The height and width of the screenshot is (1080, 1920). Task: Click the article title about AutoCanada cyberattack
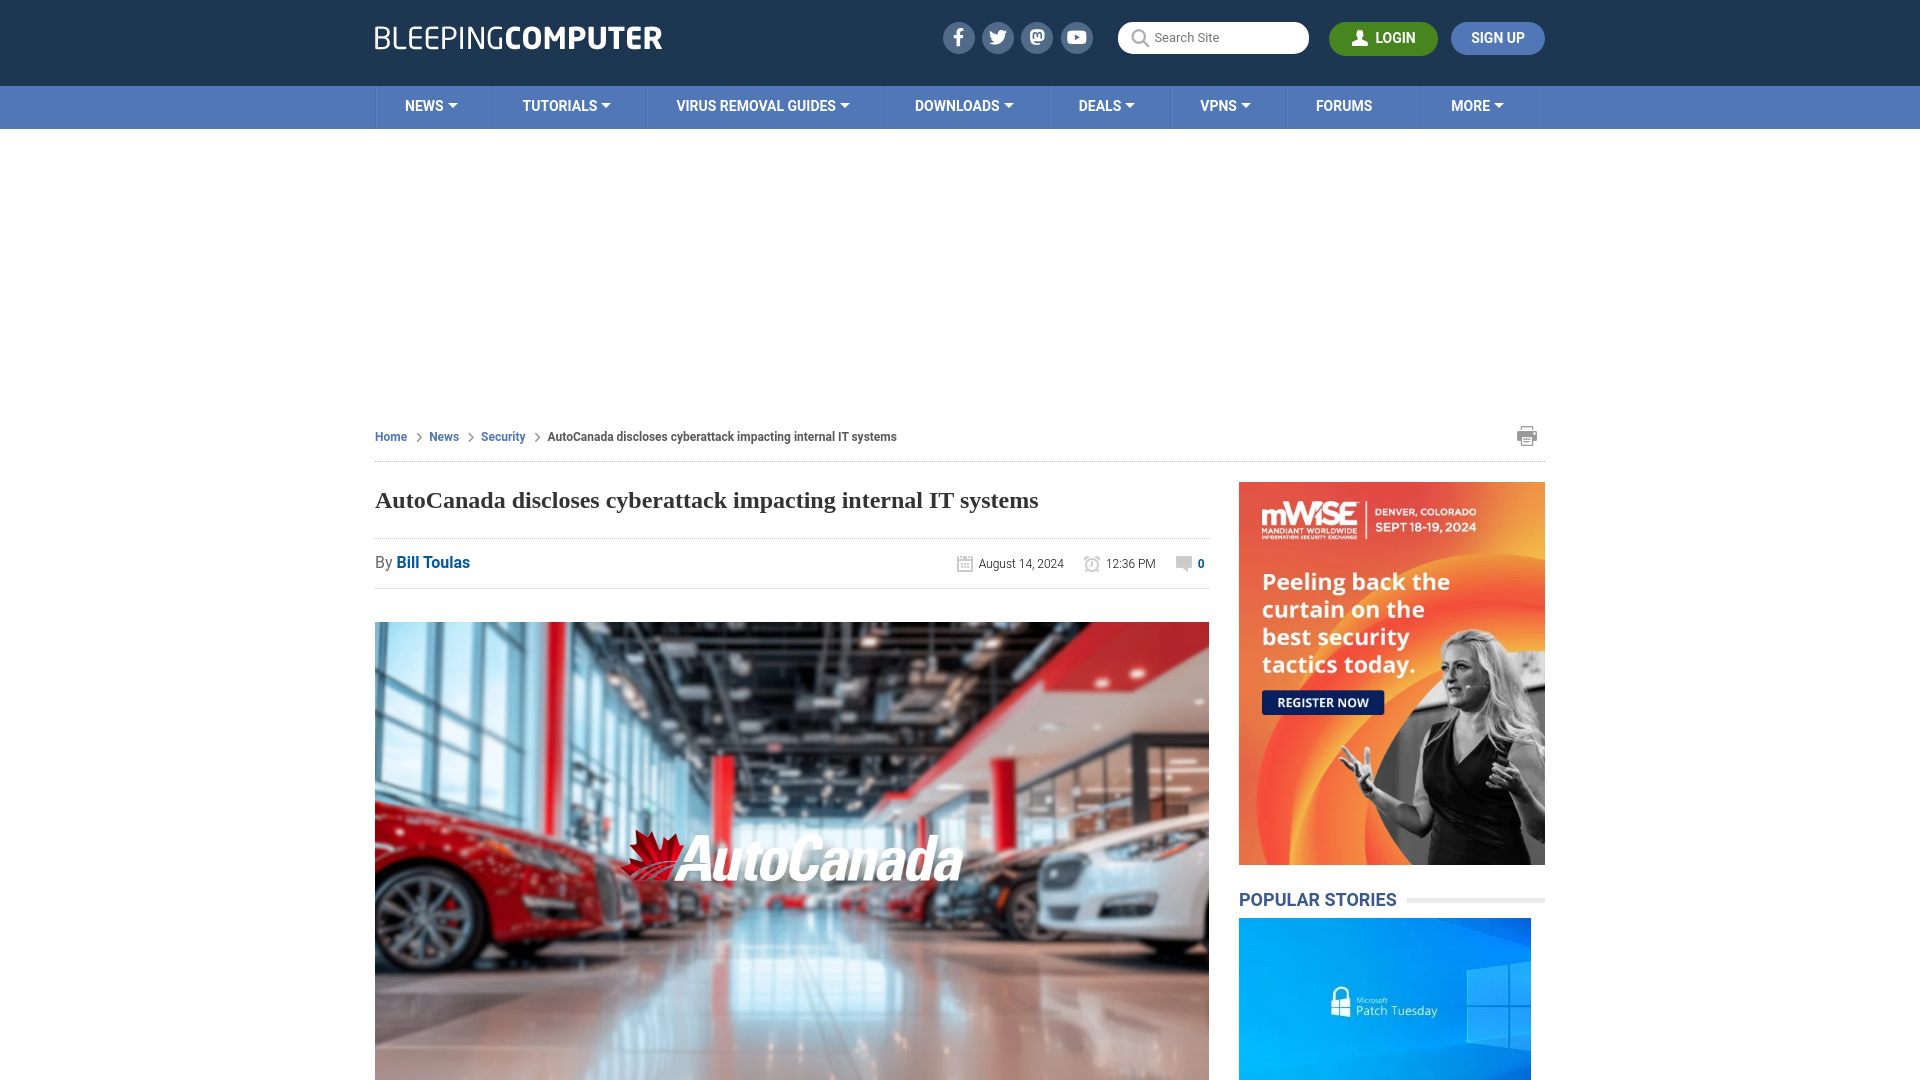[707, 500]
